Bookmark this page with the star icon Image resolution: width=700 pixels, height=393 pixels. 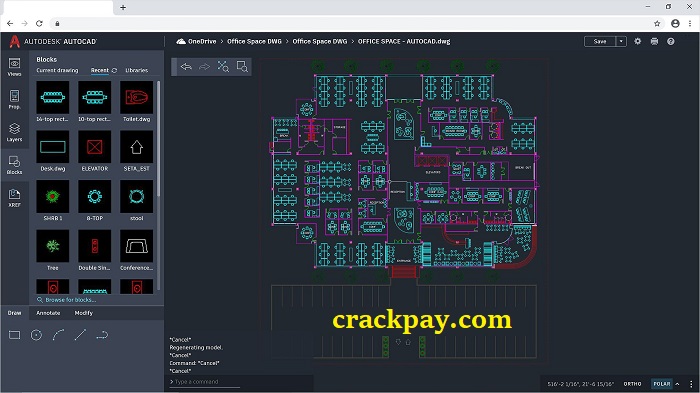pyautogui.click(x=657, y=23)
